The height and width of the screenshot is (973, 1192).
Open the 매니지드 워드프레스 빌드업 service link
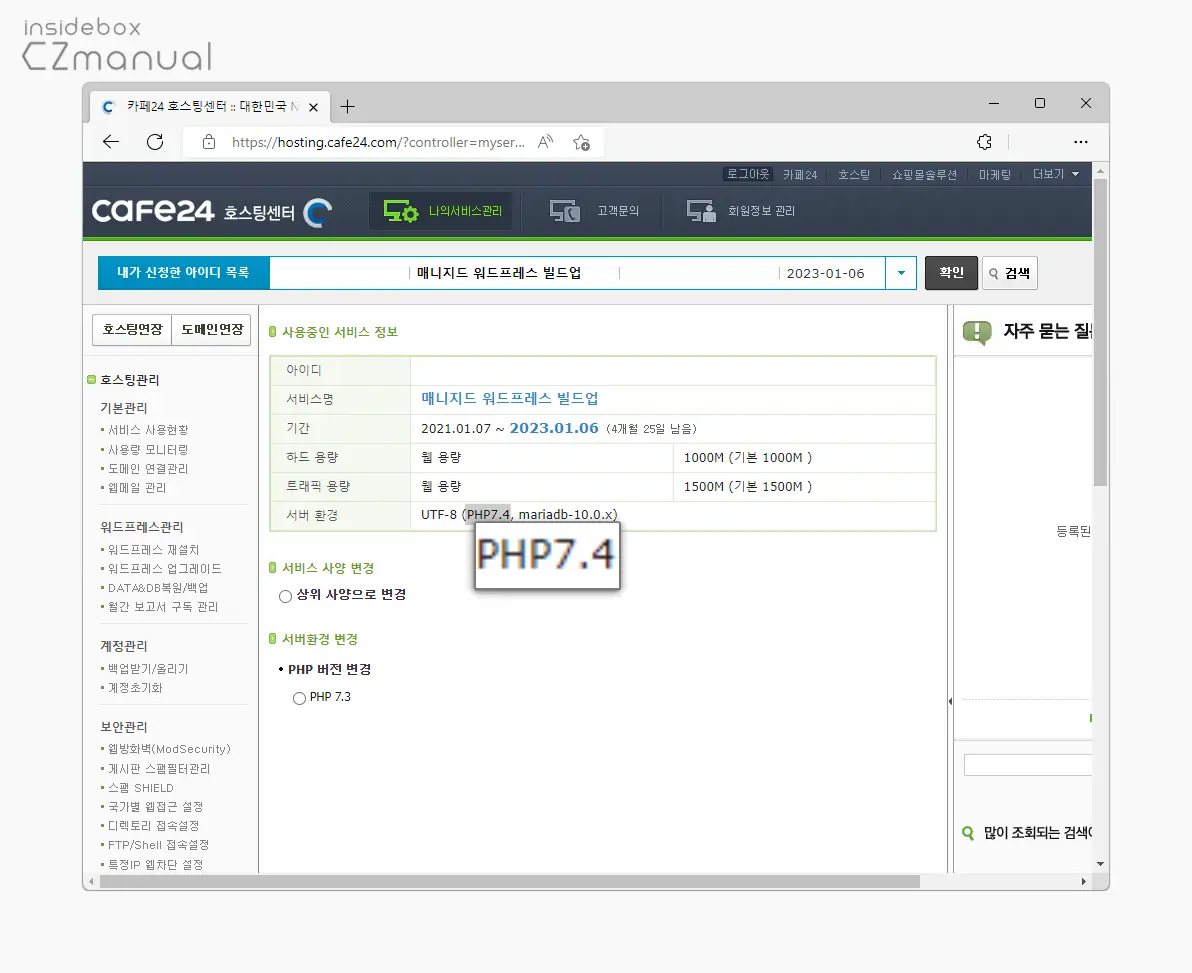(509, 398)
